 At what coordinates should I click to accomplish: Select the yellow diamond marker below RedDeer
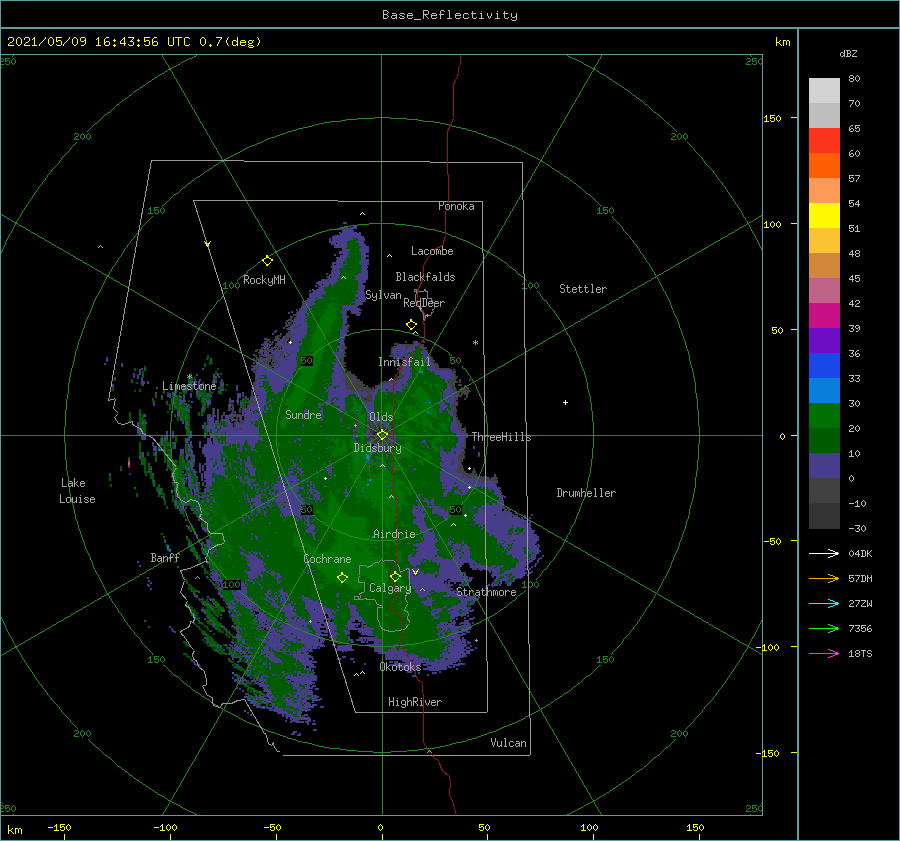(x=412, y=325)
